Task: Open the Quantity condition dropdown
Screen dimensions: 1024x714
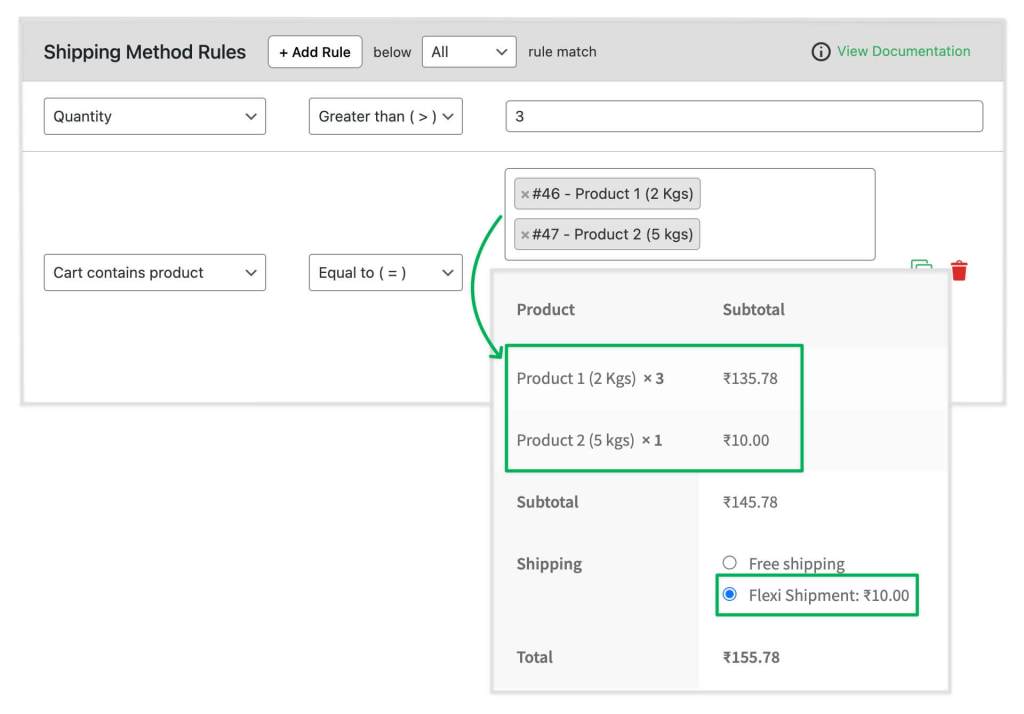Action: coord(155,116)
